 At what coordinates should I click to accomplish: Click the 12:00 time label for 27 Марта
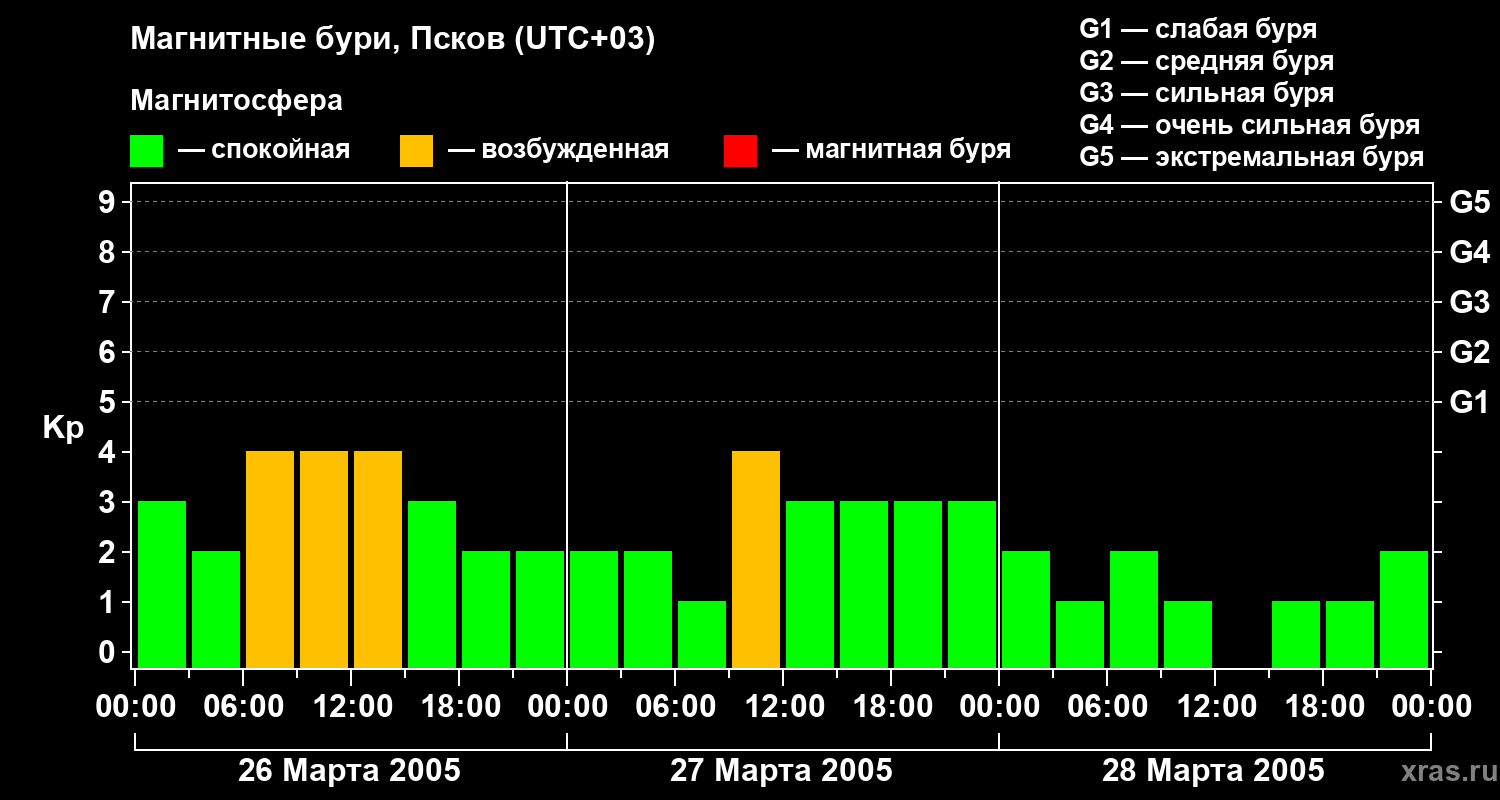[x=783, y=707]
